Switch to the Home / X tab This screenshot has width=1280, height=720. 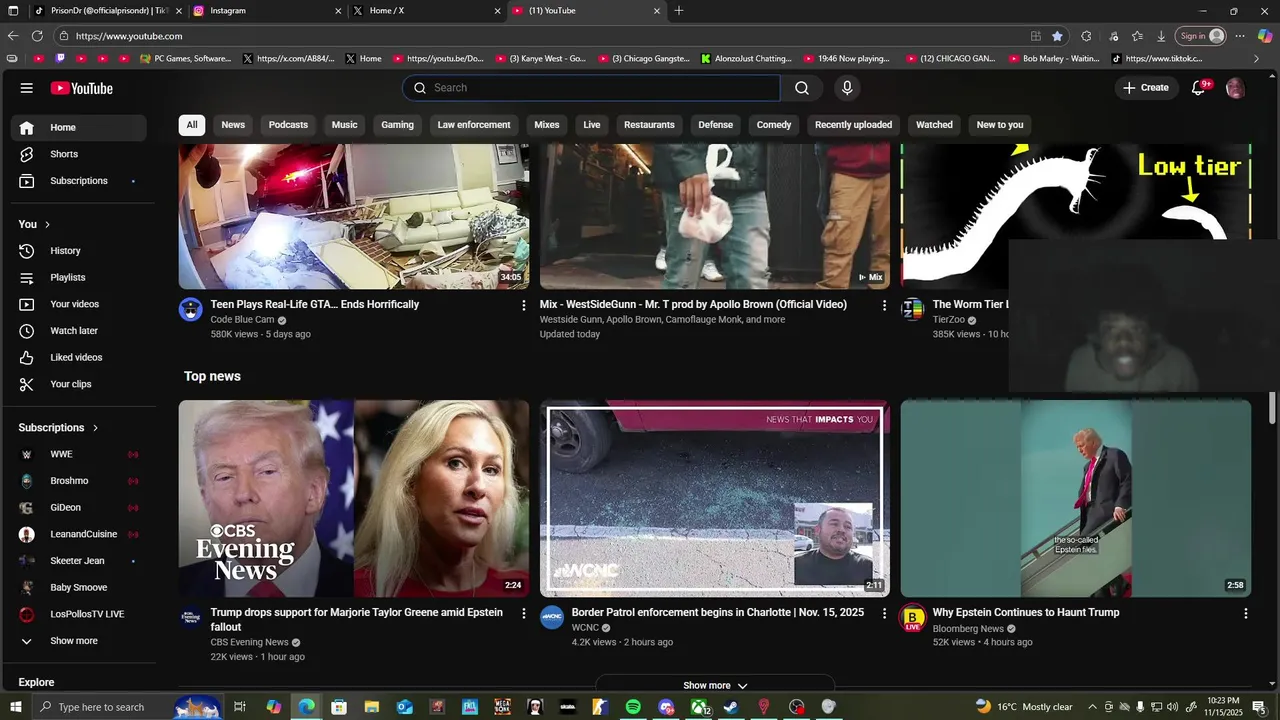click(x=426, y=11)
